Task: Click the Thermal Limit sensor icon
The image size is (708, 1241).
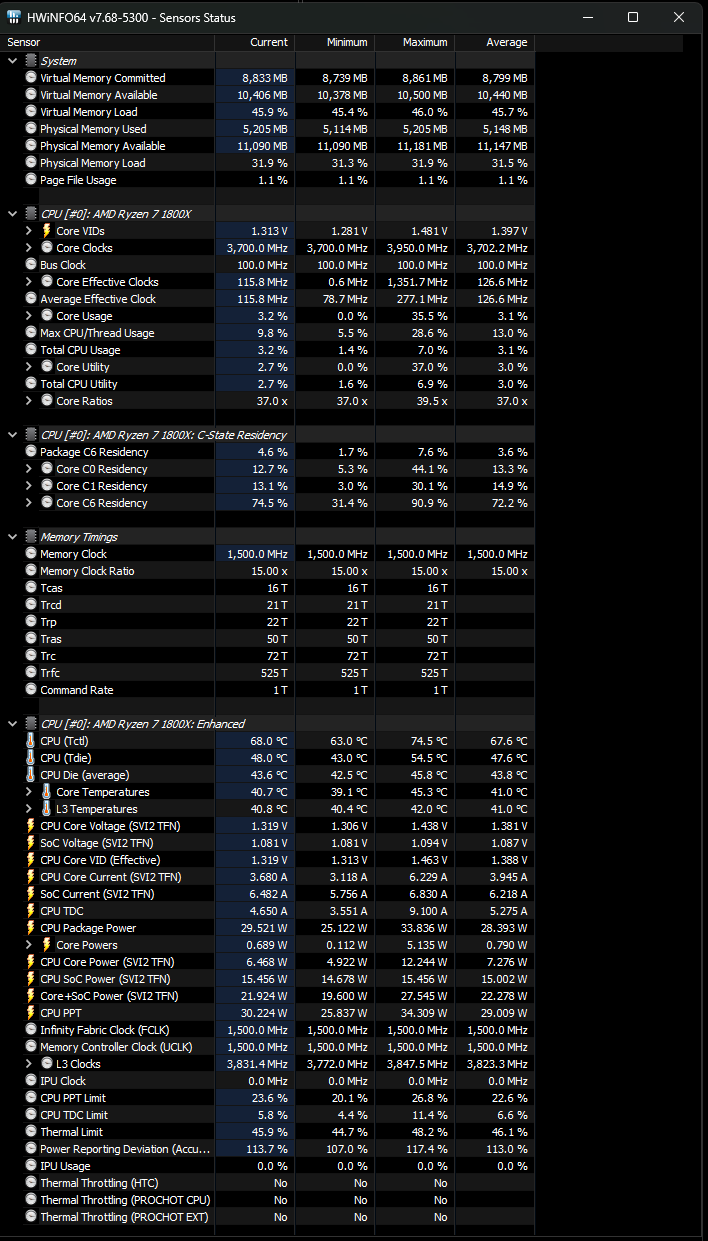Action: [x=31, y=1132]
